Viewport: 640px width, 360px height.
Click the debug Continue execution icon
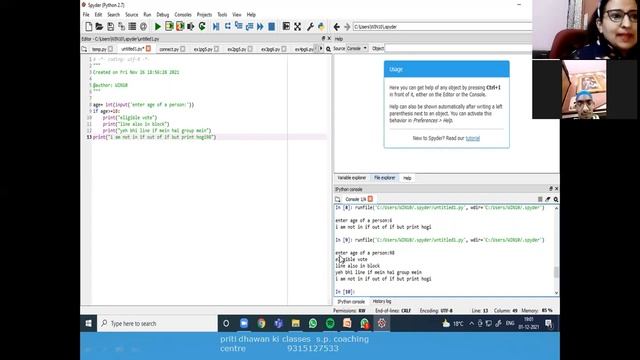pyautogui.click(x=260, y=27)
